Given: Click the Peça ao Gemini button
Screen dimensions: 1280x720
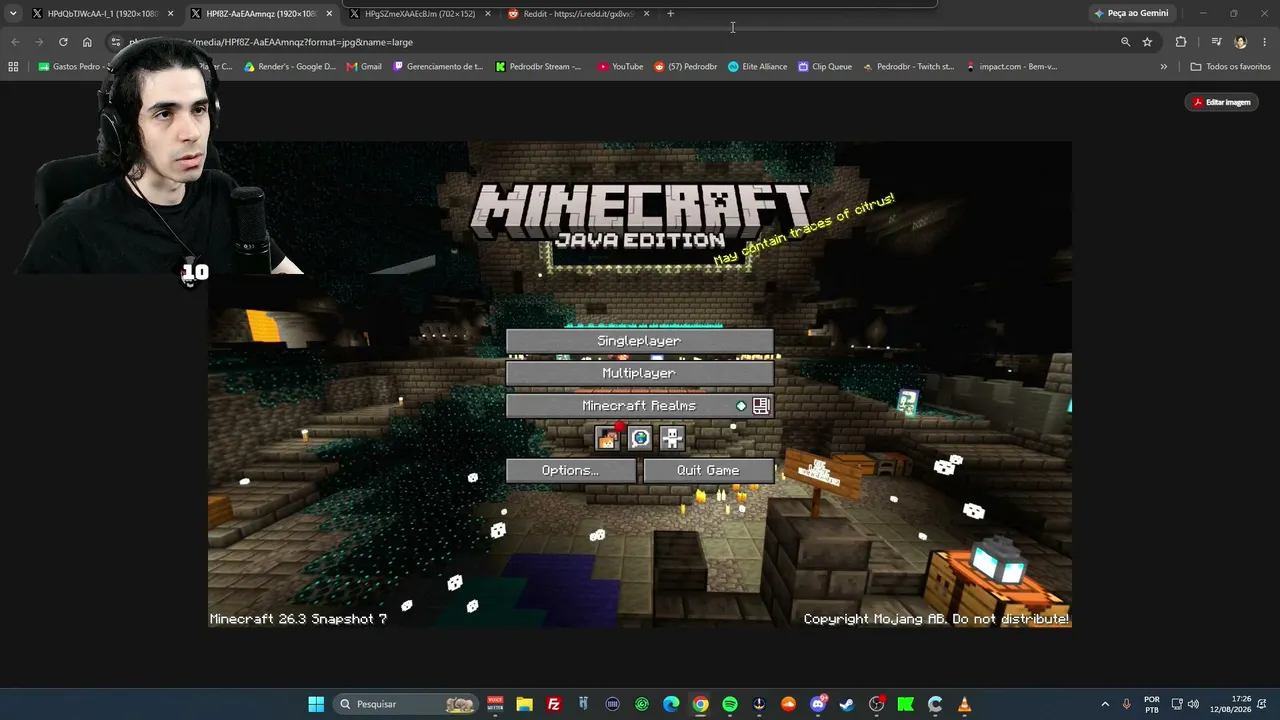Looking at the screenshot, I should (1131, 14).
